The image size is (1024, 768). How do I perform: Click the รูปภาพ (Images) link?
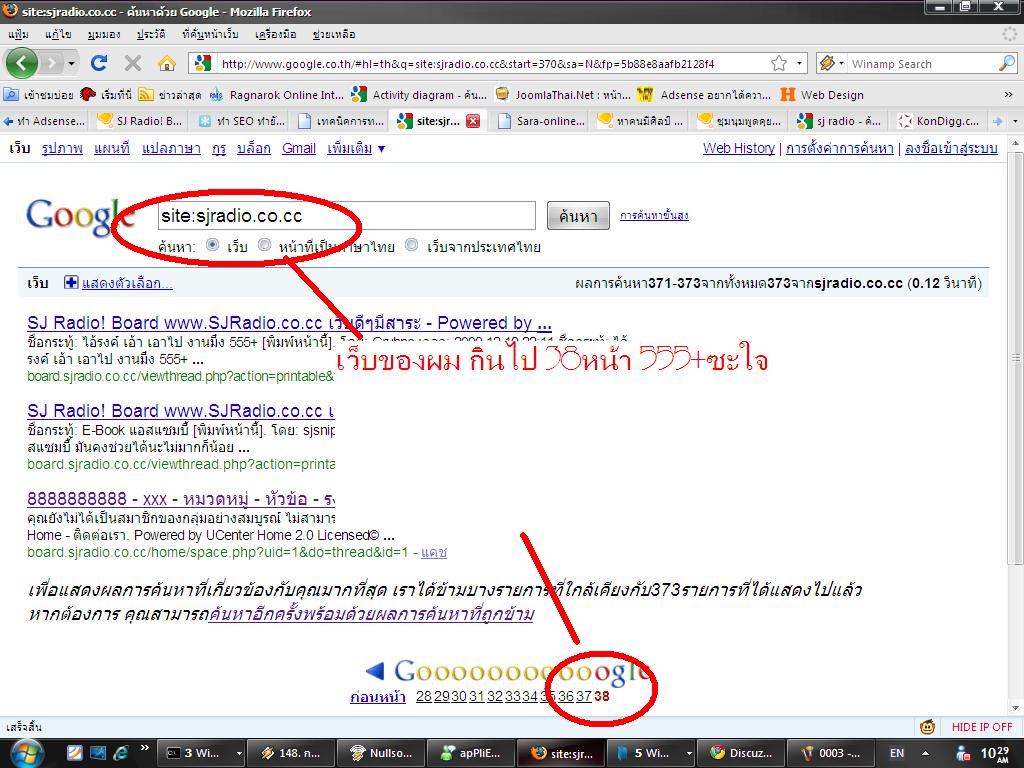pos(62,148)
